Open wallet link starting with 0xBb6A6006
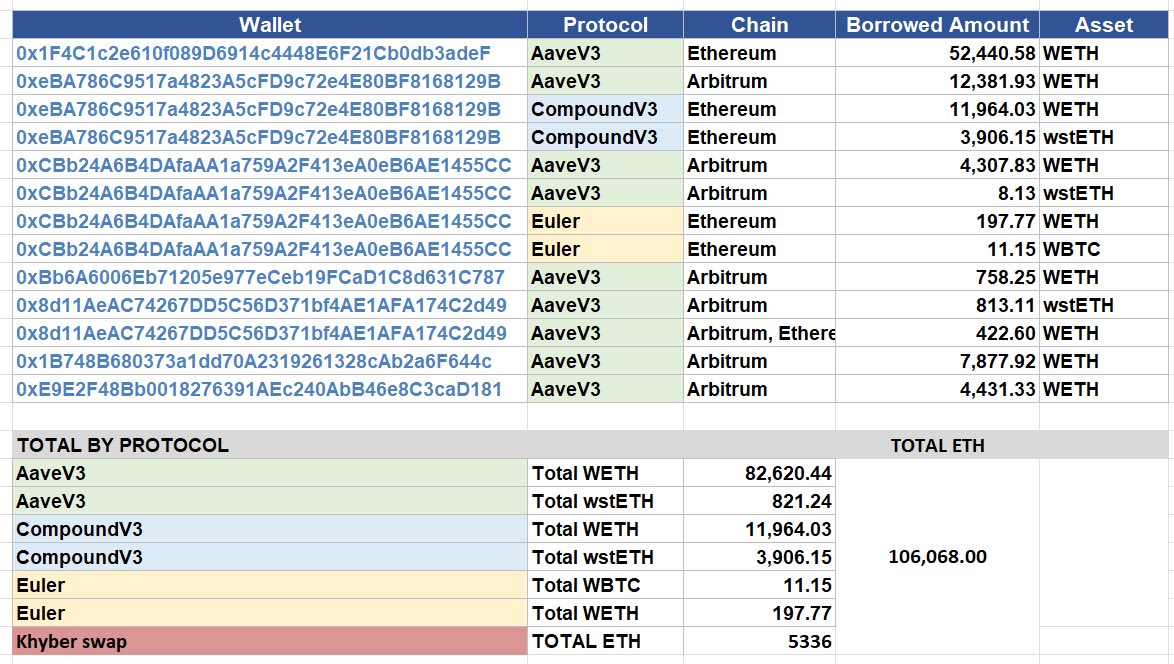 (x=261, y=277)
